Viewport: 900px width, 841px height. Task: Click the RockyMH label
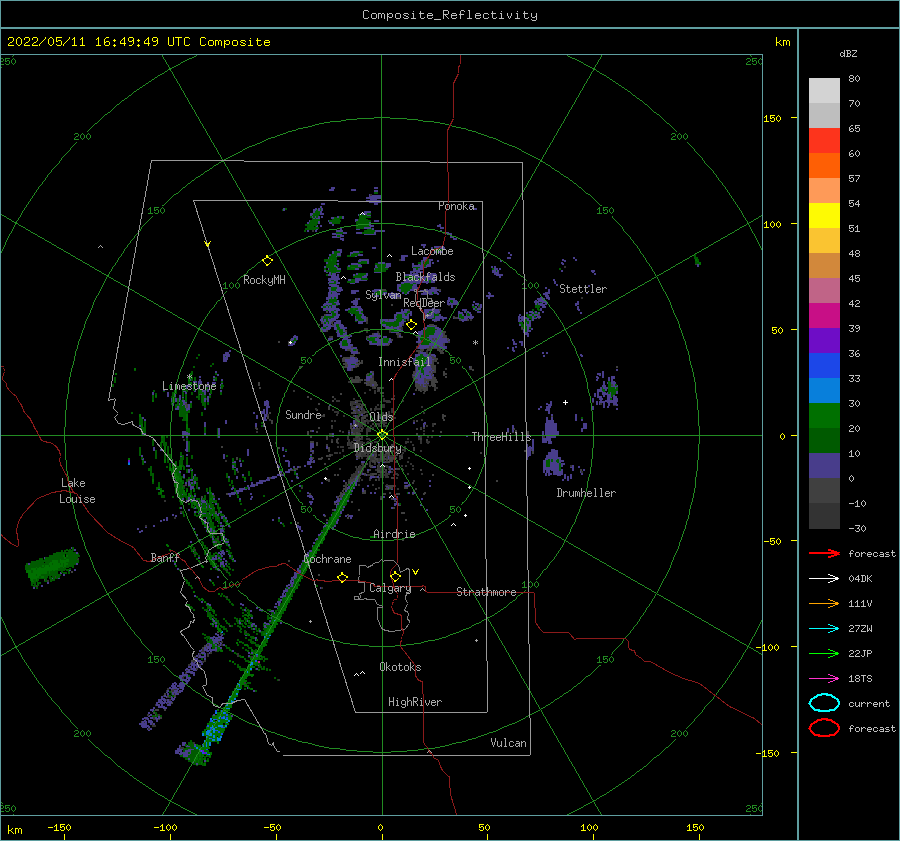coord(264,280)
